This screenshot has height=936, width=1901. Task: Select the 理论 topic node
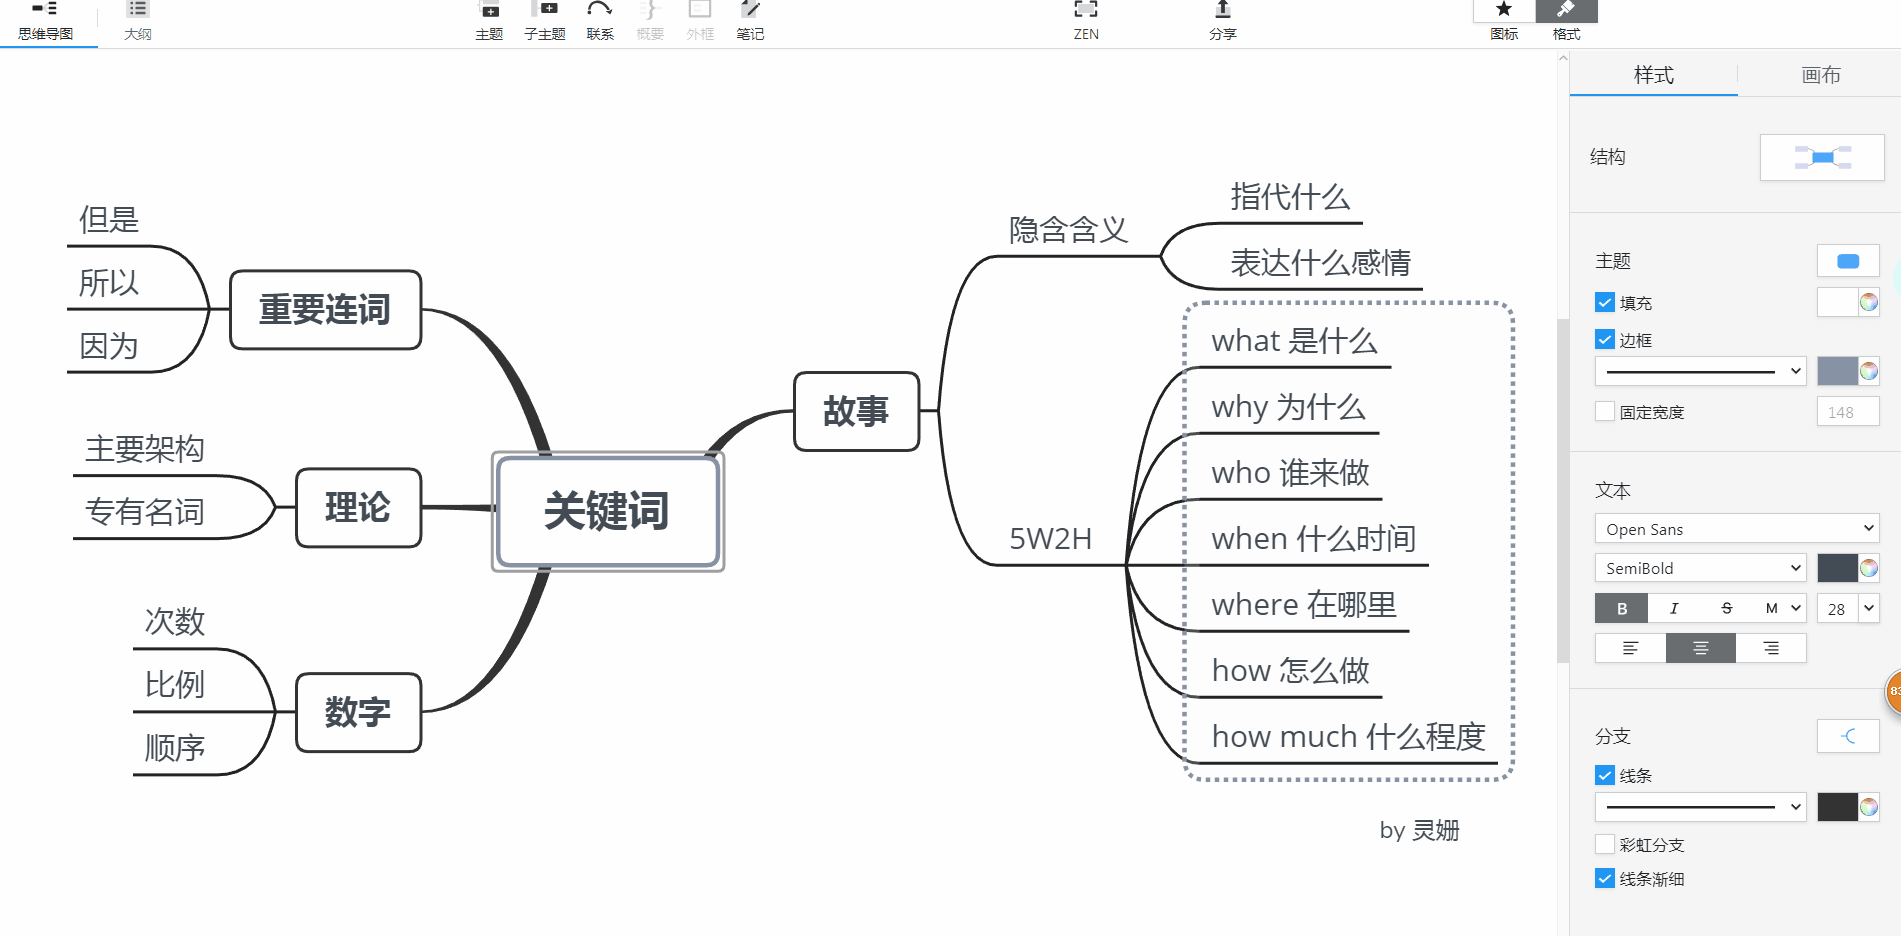(x=358, y=508)
